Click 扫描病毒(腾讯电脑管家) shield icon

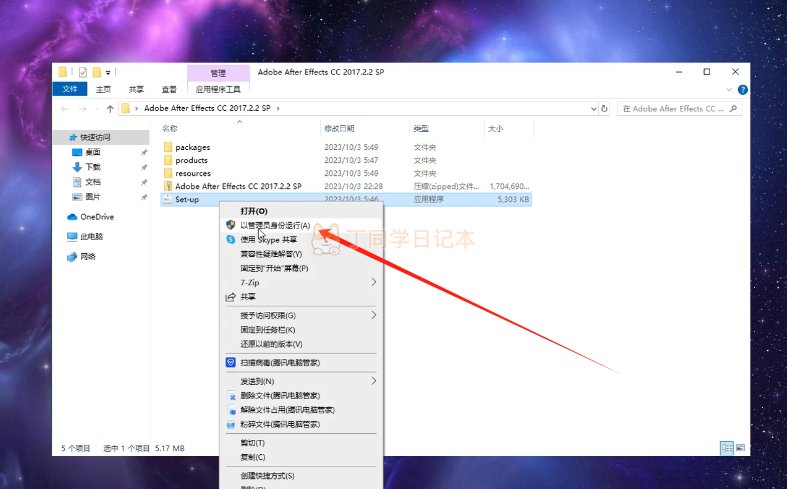231,362
